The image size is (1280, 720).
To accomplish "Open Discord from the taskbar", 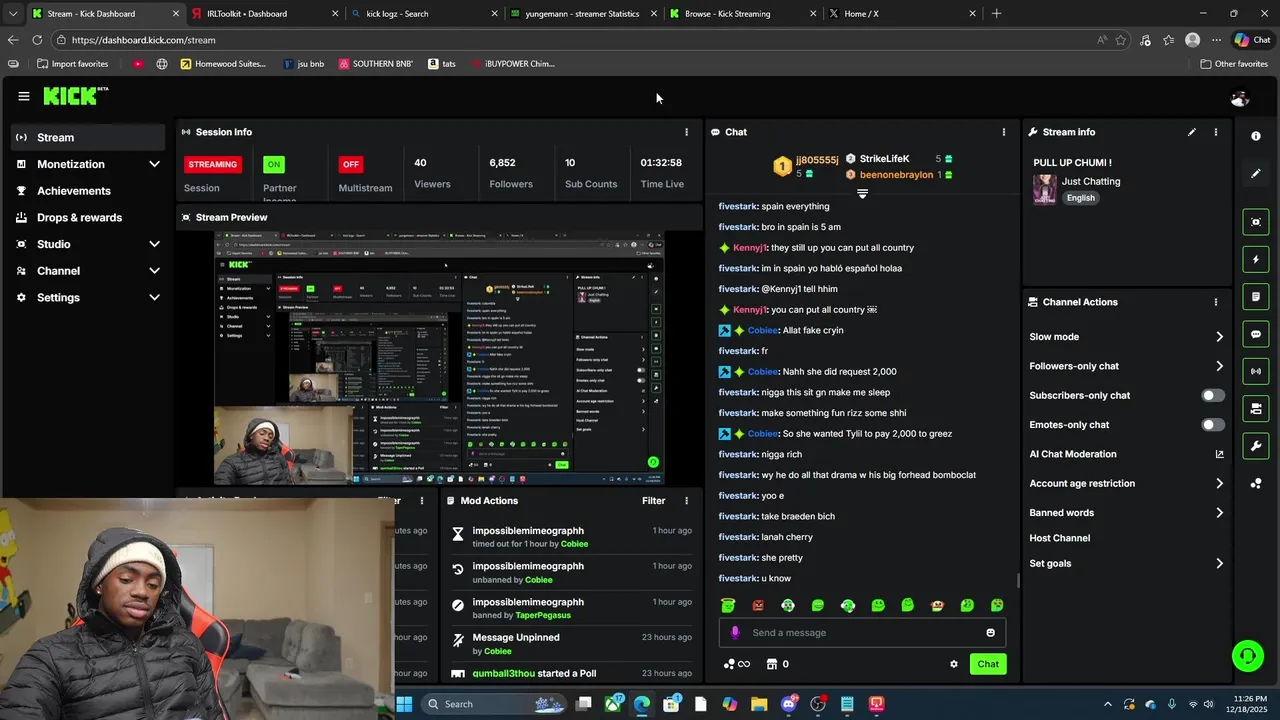I will tap(788, 704).
